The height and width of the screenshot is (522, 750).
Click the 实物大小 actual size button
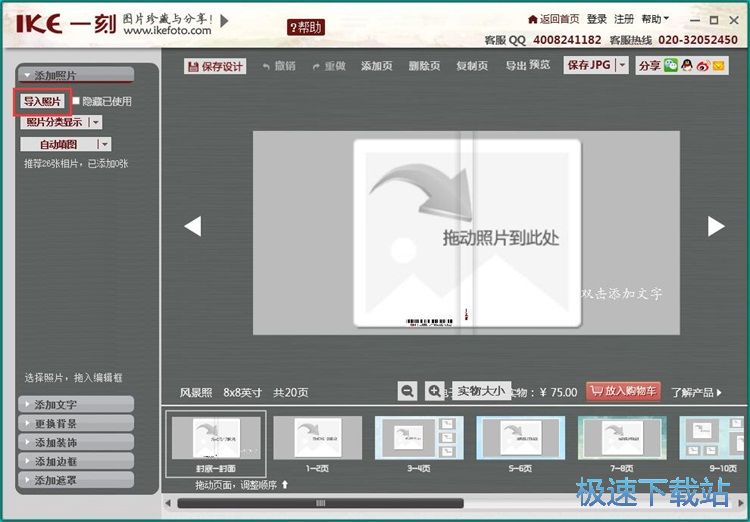point(481,391)
